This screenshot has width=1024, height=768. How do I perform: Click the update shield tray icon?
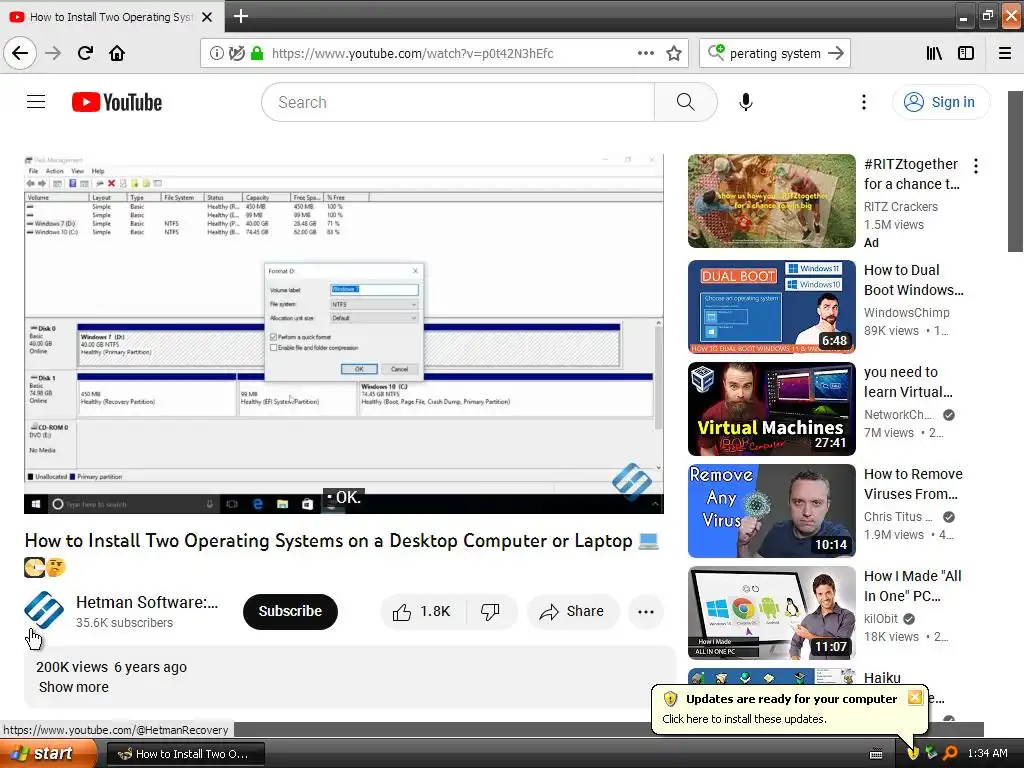[x=913, y=754]
